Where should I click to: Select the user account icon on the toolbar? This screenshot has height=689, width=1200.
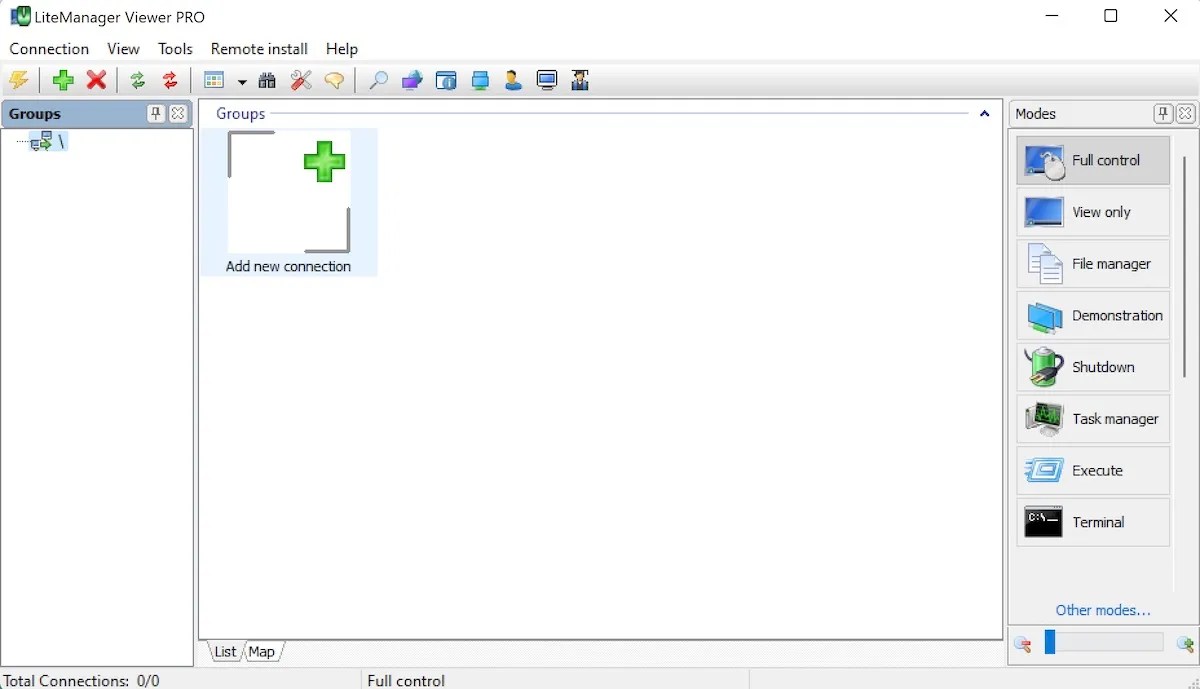point(513,80)
